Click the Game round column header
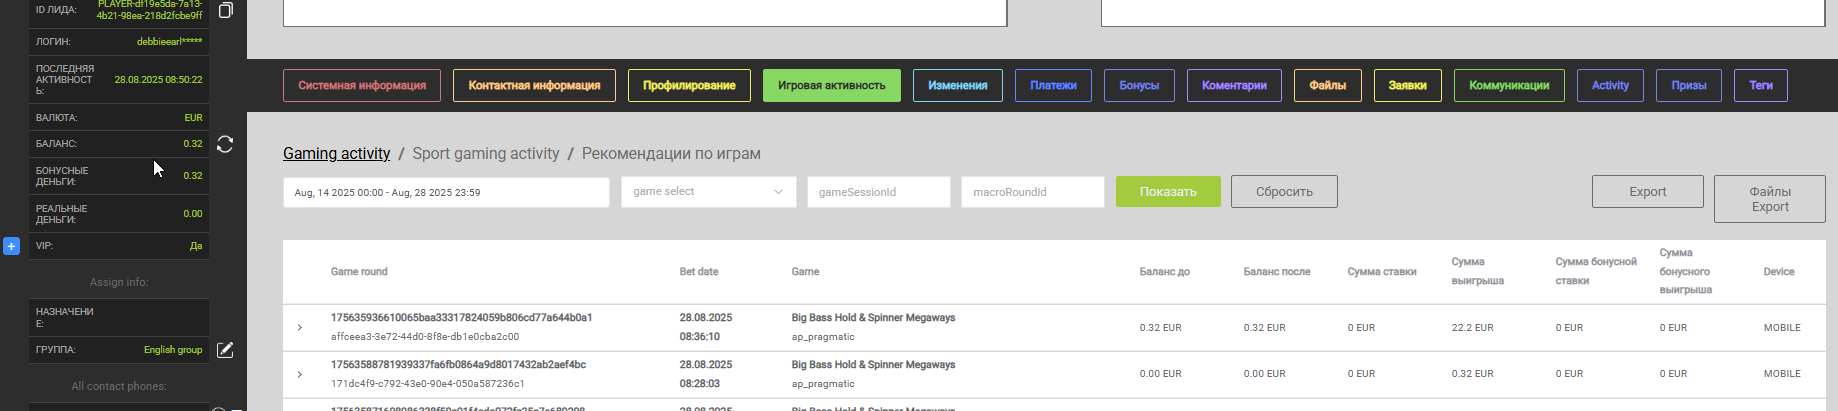1838x411 pixels. coord(359,271)
